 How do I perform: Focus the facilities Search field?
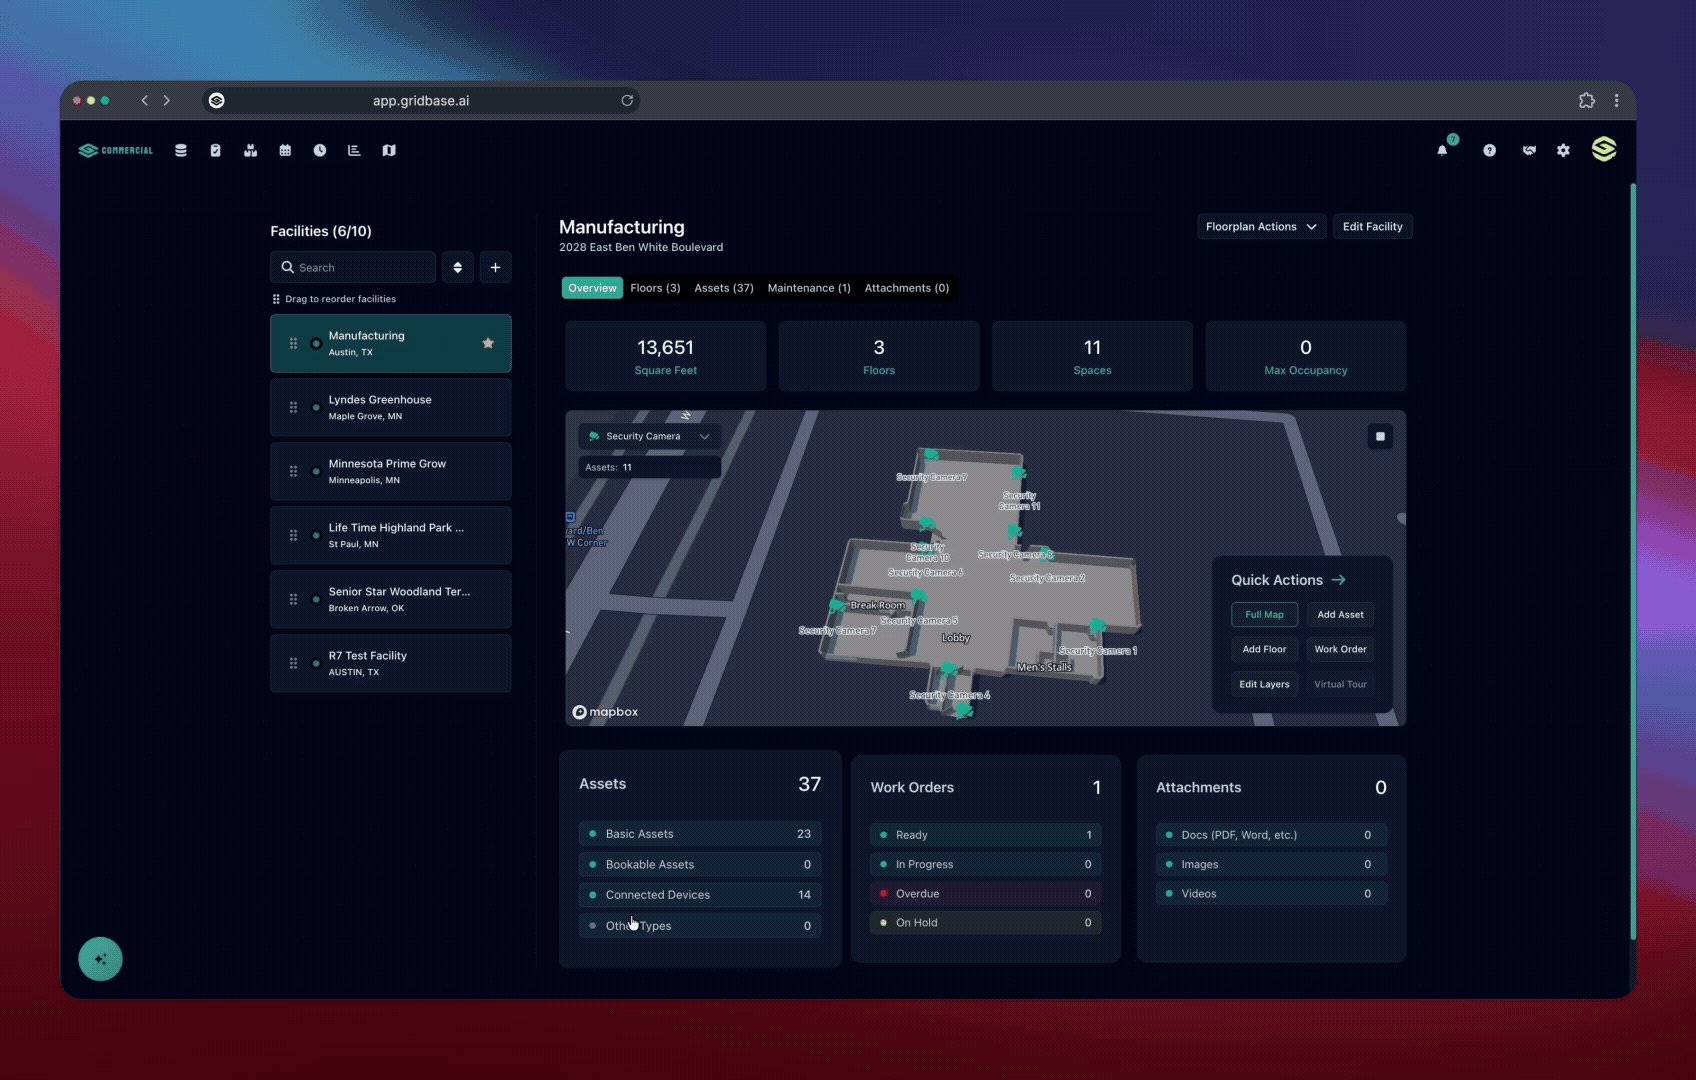tap(353, 268)
